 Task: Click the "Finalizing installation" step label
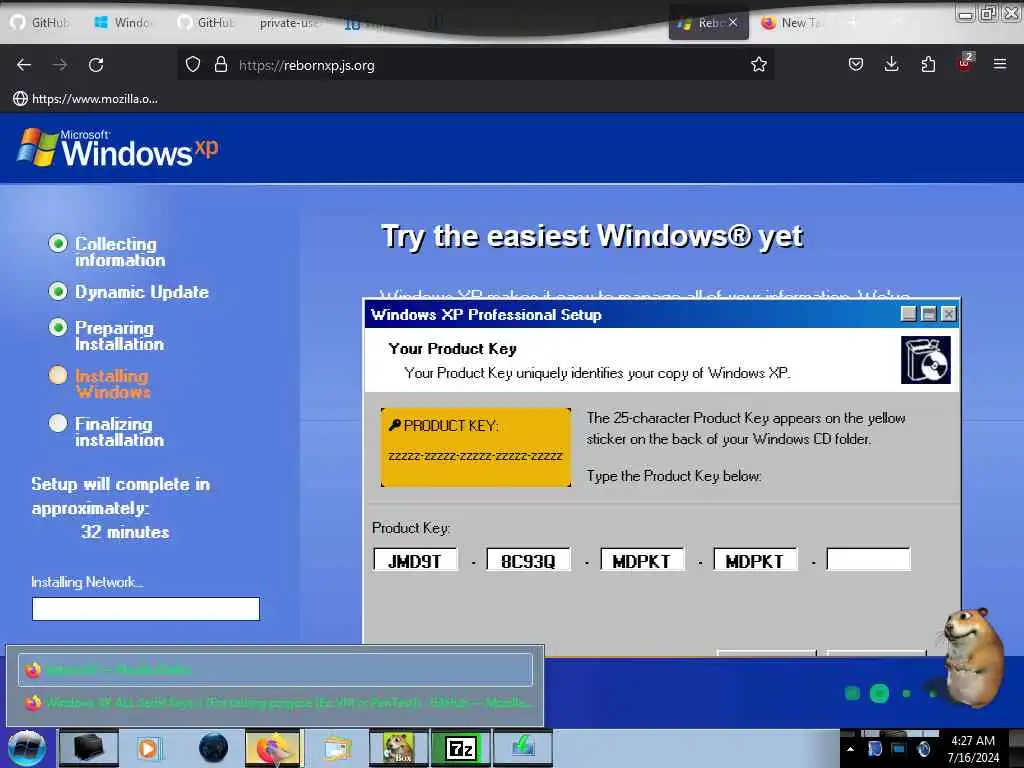click(120, 432)
